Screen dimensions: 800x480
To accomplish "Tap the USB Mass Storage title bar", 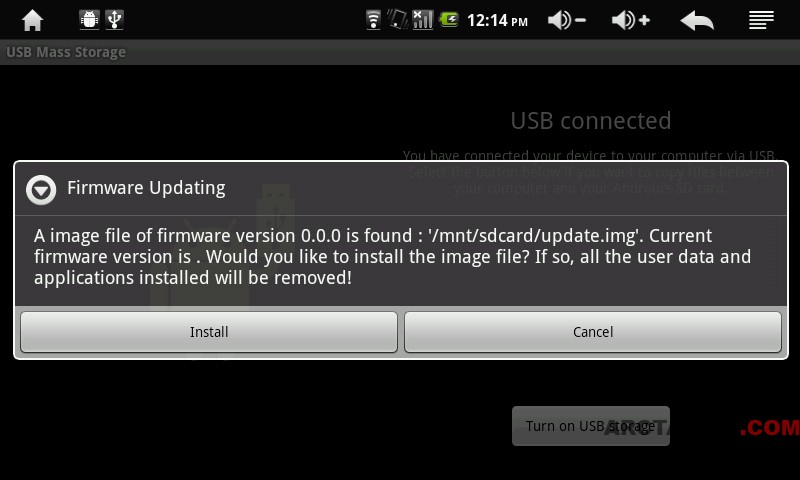I will pyautogui.click(x=400, y=52).
